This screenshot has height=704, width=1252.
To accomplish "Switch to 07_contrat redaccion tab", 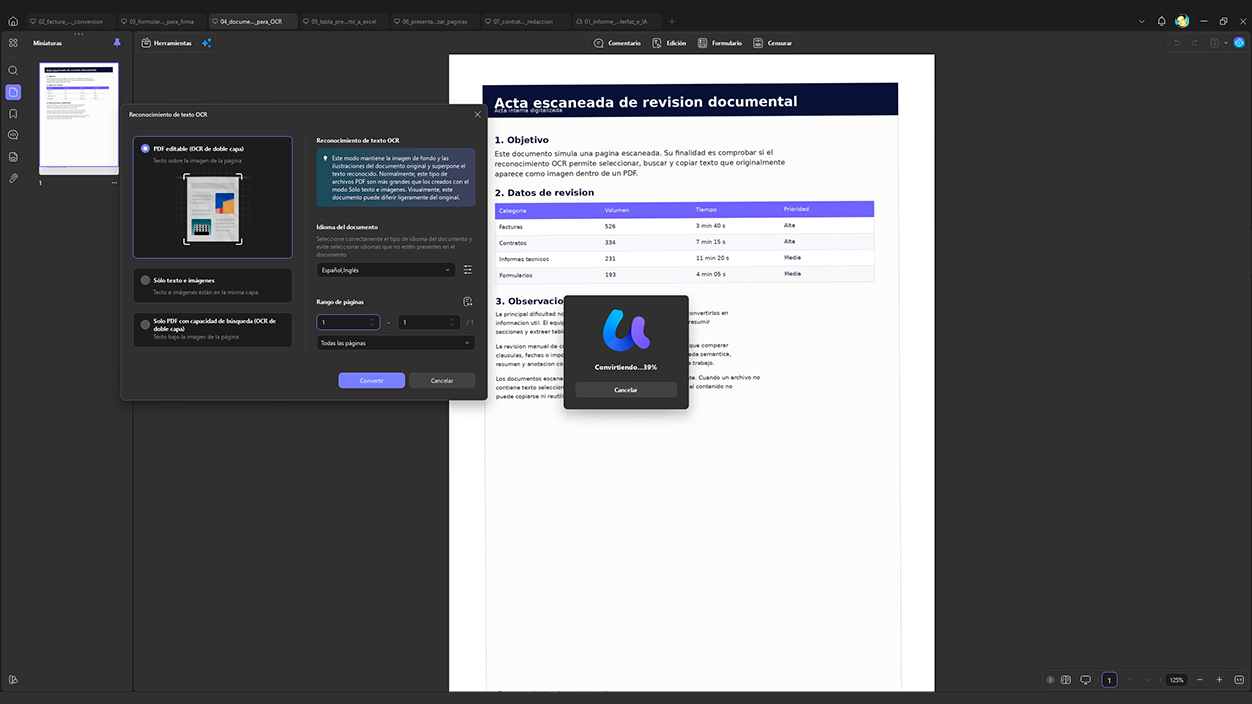I will 526,21.
